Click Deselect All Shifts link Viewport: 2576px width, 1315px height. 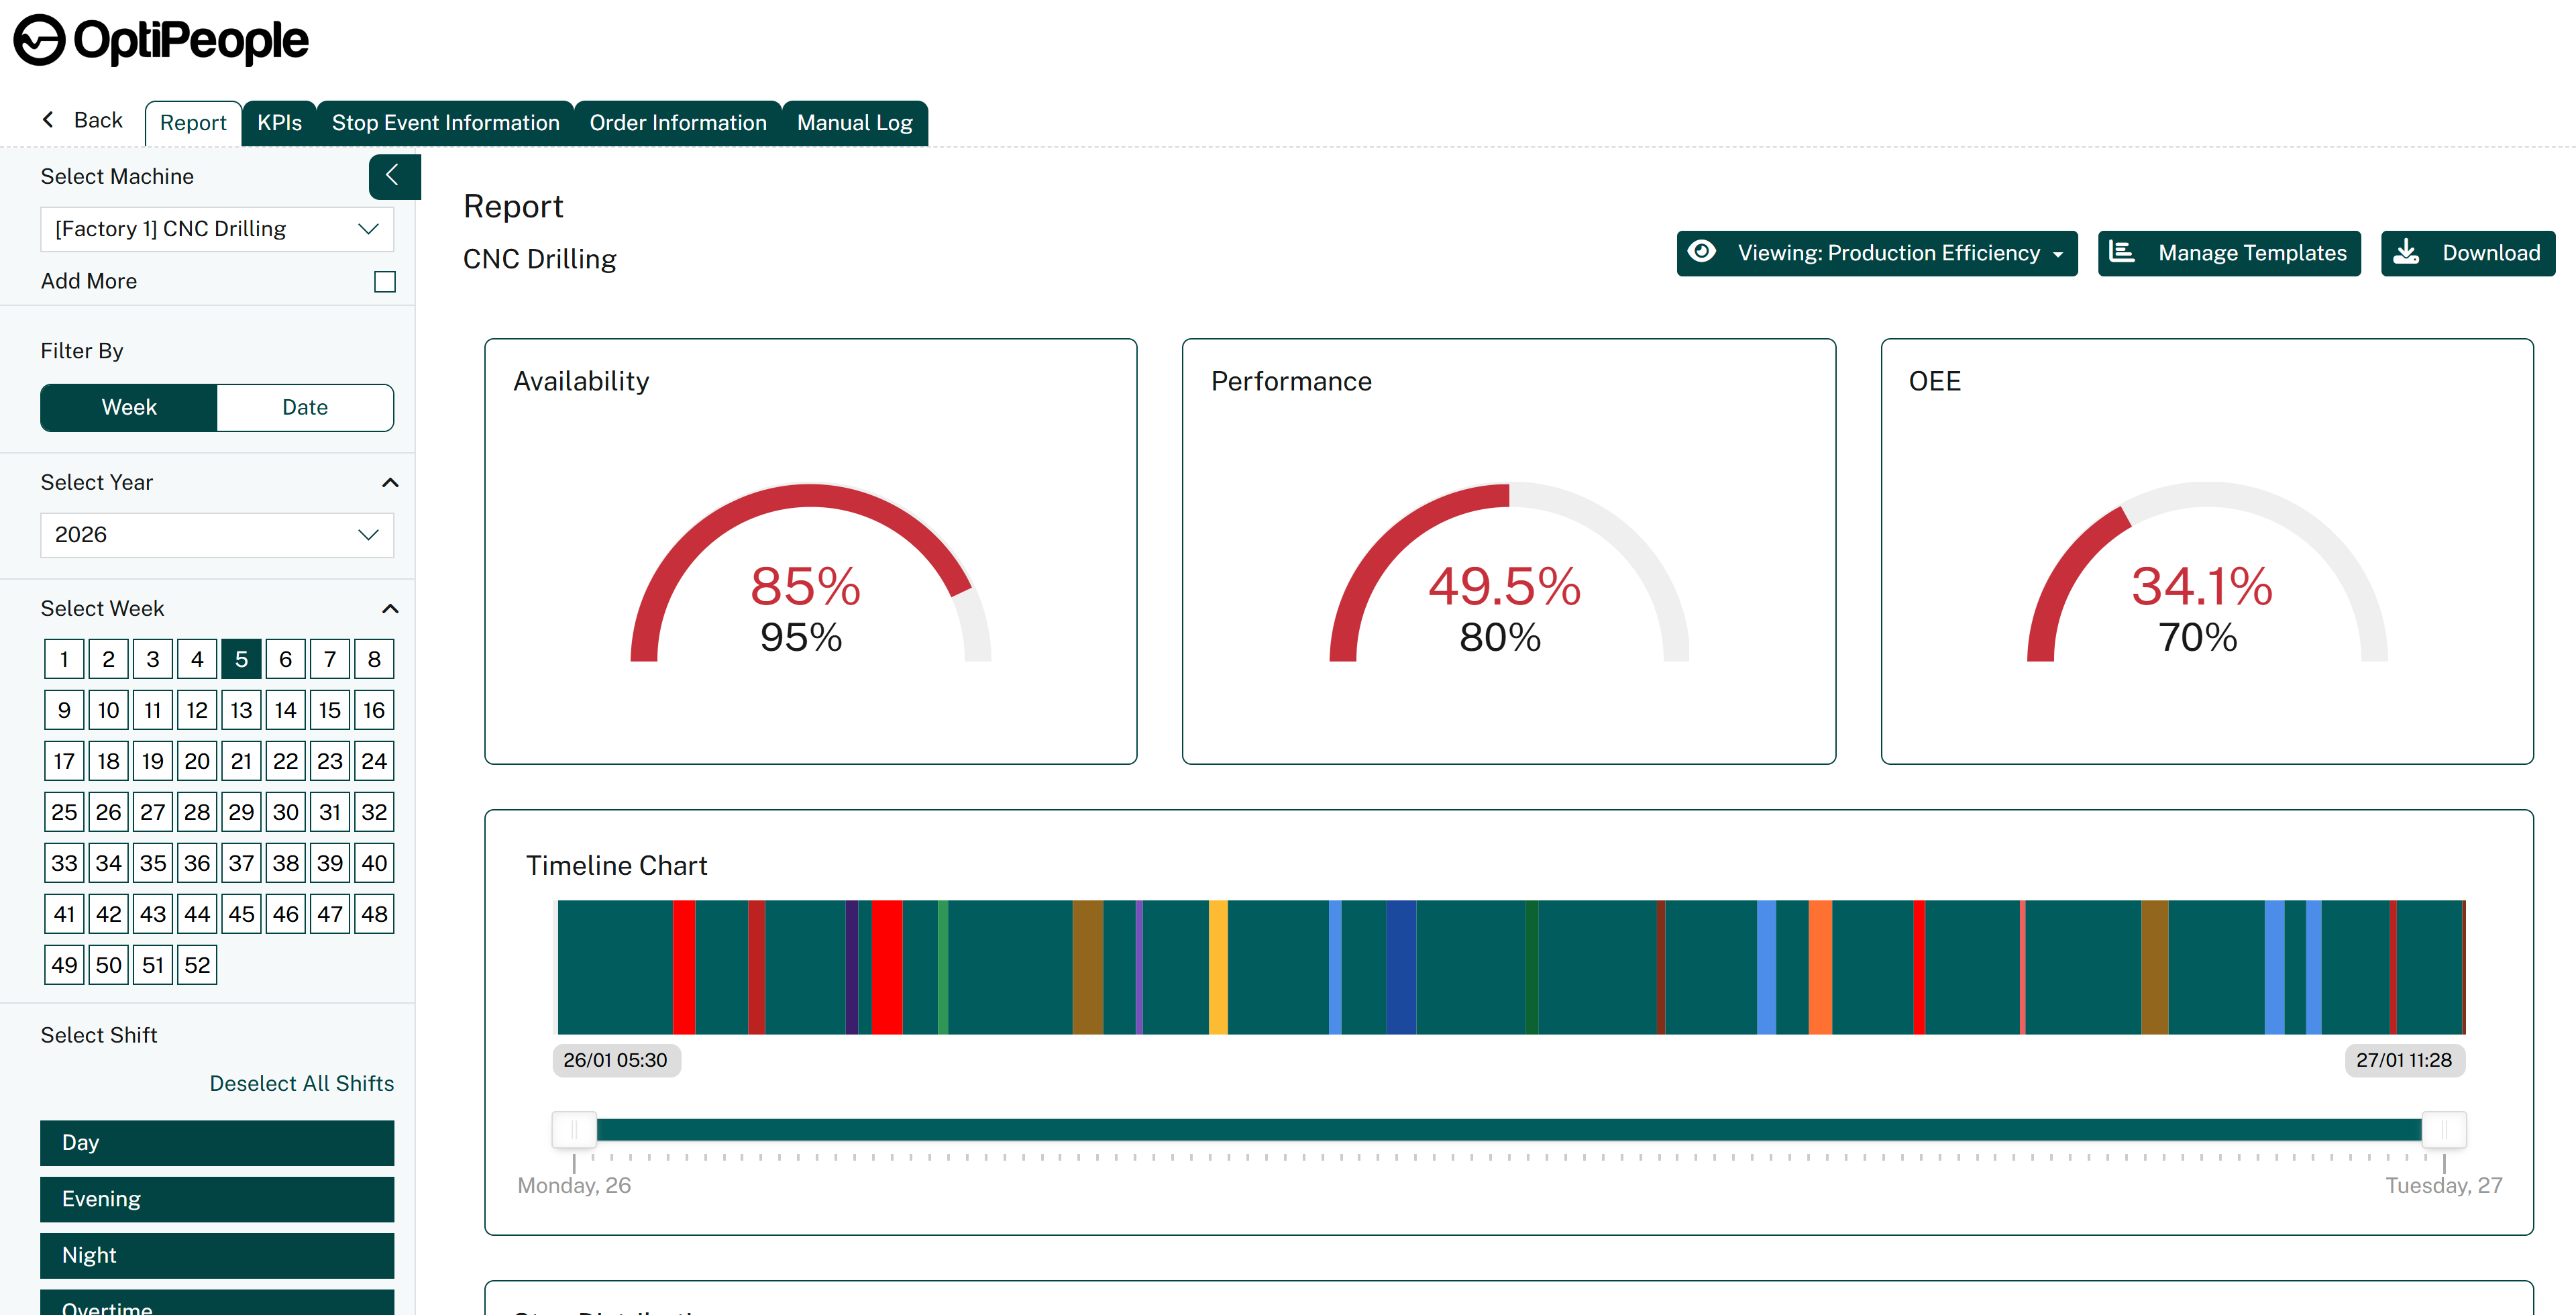[302, 1083]
